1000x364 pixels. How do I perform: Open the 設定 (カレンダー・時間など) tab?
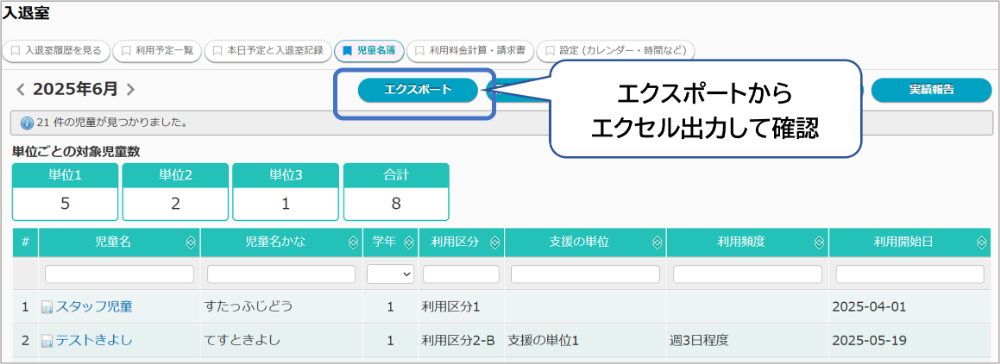click(x=615, y=50)
